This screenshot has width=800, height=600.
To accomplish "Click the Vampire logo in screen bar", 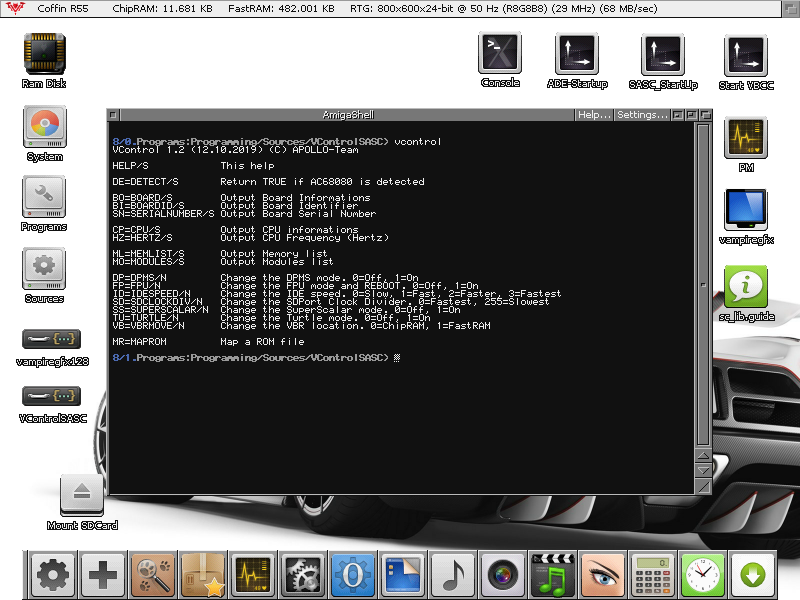I will [15, 8].
